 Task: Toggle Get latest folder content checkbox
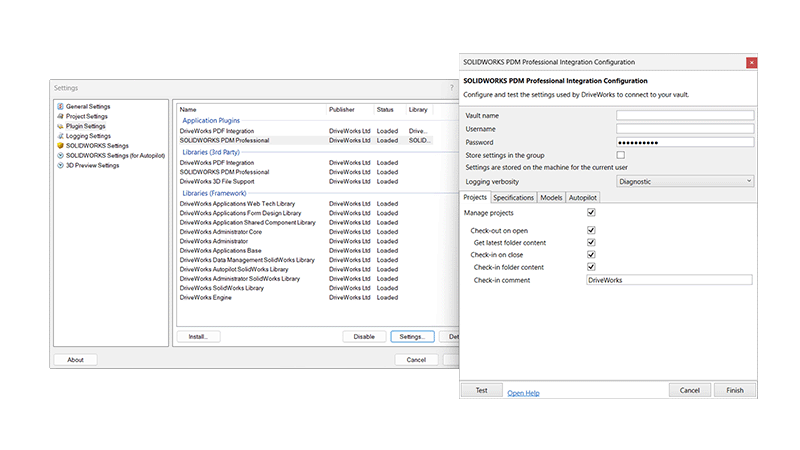pos(591,242)
